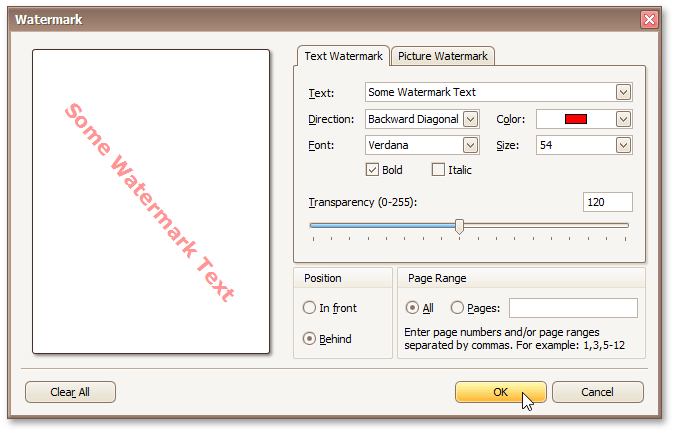Select the Text Watermark tab
The width and height of the screenshot is (675, 433).
click(343, 56)
